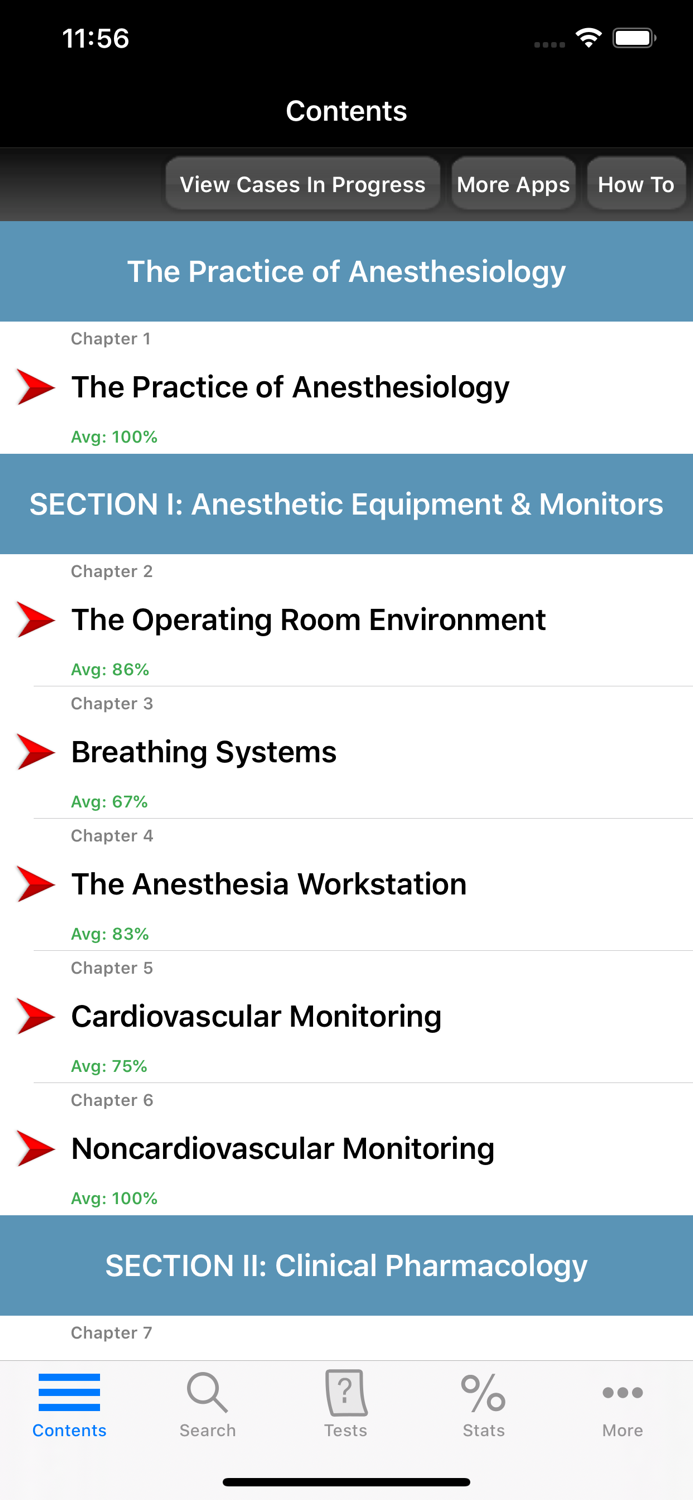Select Noncardiovascular Monitoring chapter title

282,1148
